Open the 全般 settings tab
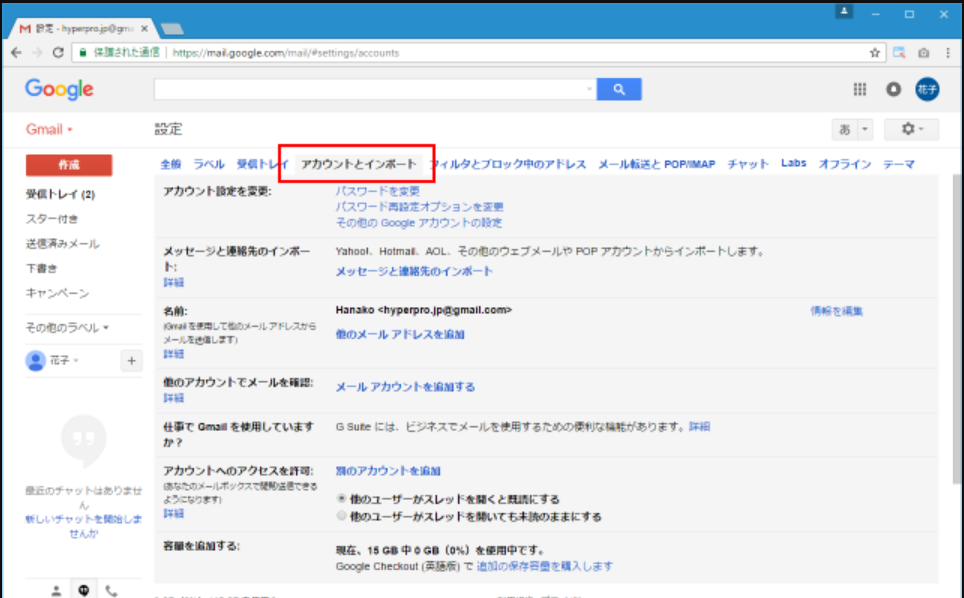The image size is (964, 598). [170, 164]
